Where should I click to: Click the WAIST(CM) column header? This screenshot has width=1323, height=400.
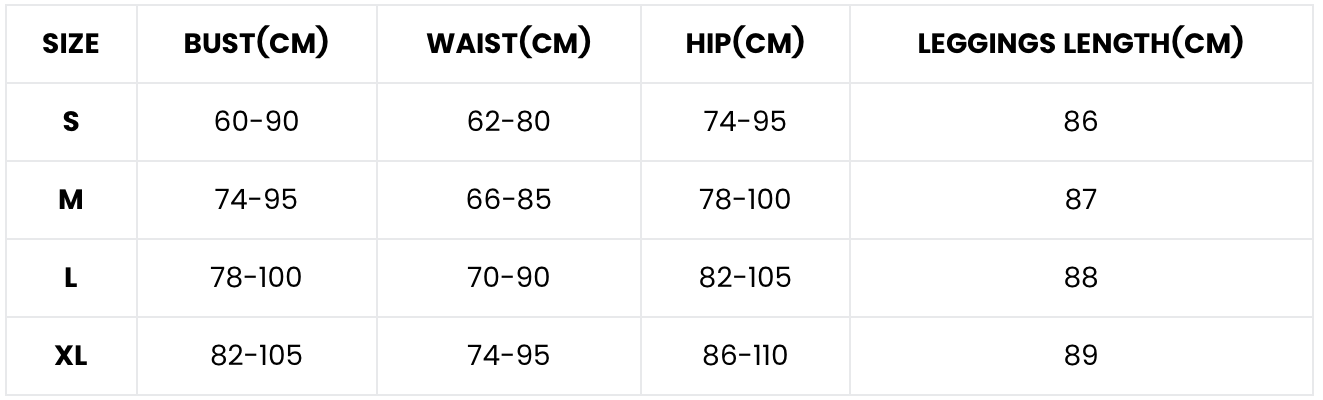(508, 44)
